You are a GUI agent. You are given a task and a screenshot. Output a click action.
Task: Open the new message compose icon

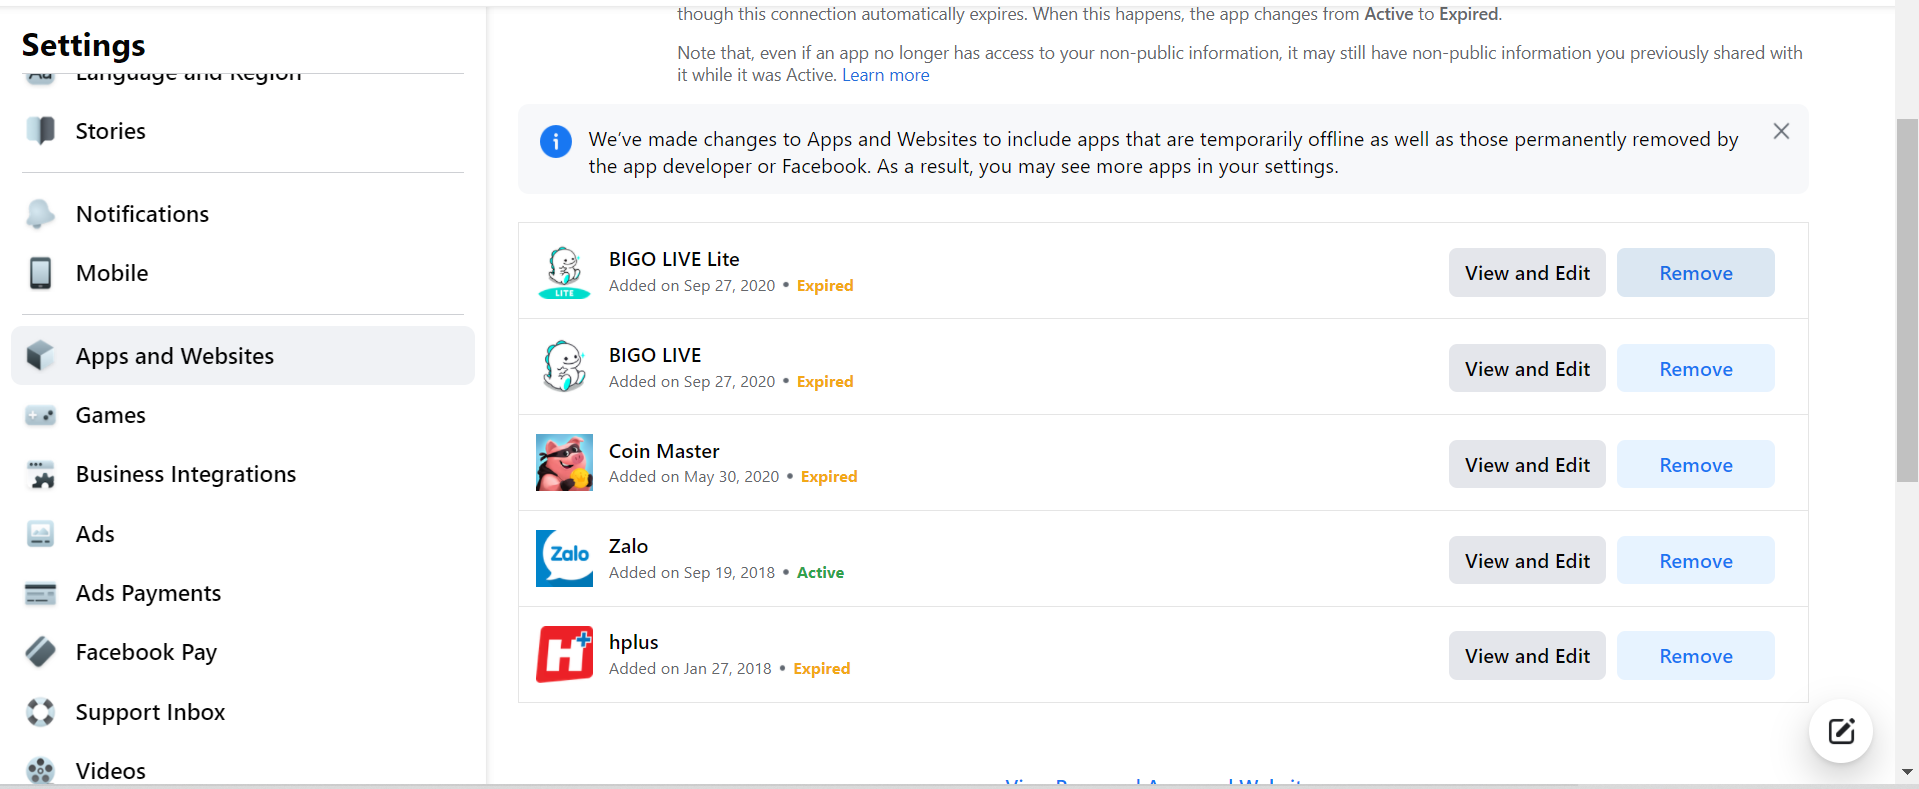(x=1841, y=731)
